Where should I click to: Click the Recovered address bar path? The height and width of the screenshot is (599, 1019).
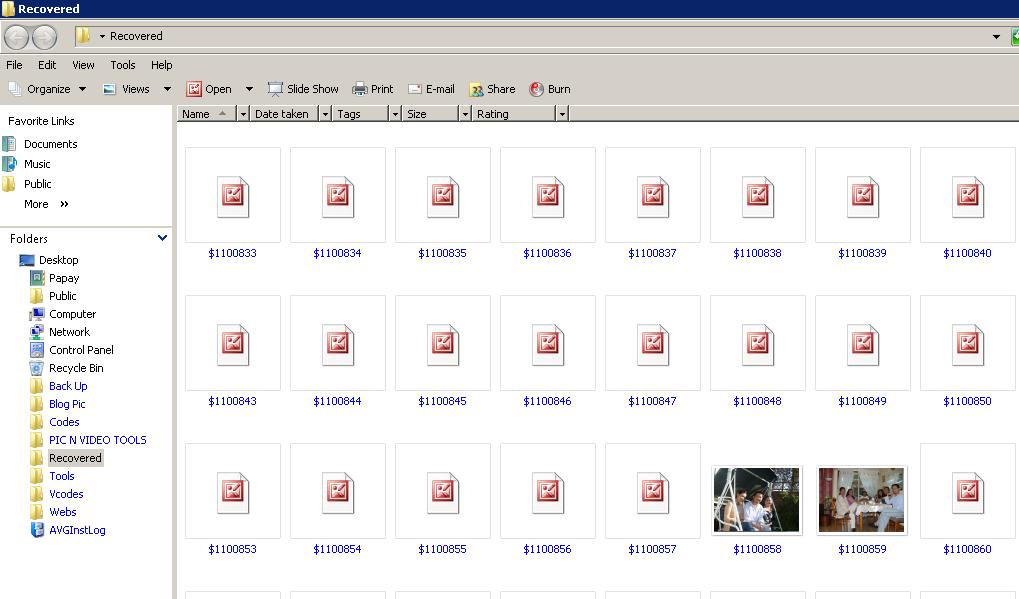(136, 36)
